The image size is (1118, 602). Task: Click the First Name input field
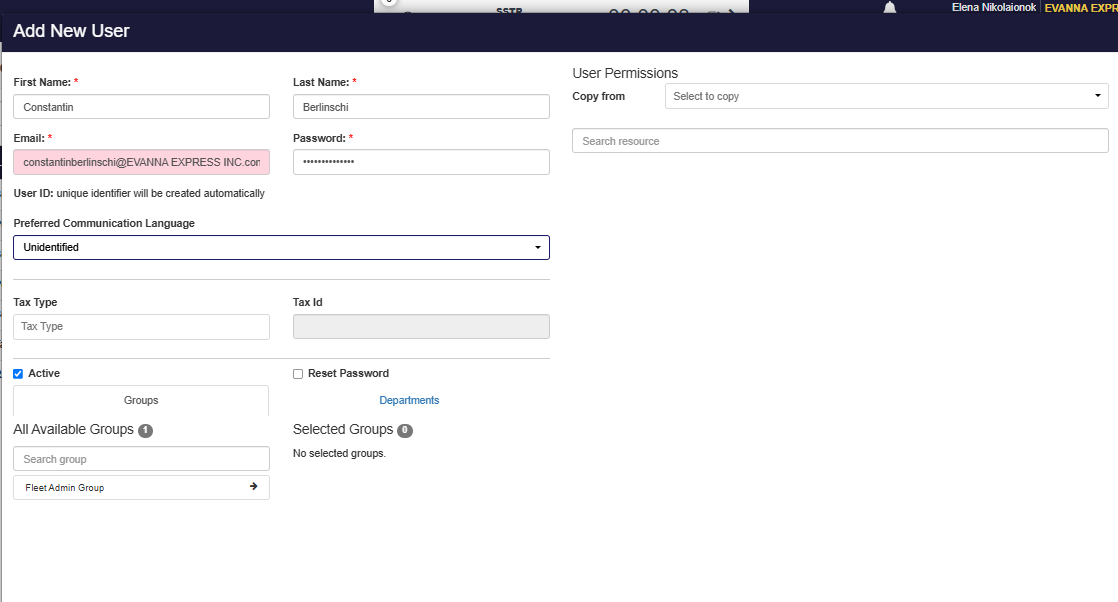141,107
